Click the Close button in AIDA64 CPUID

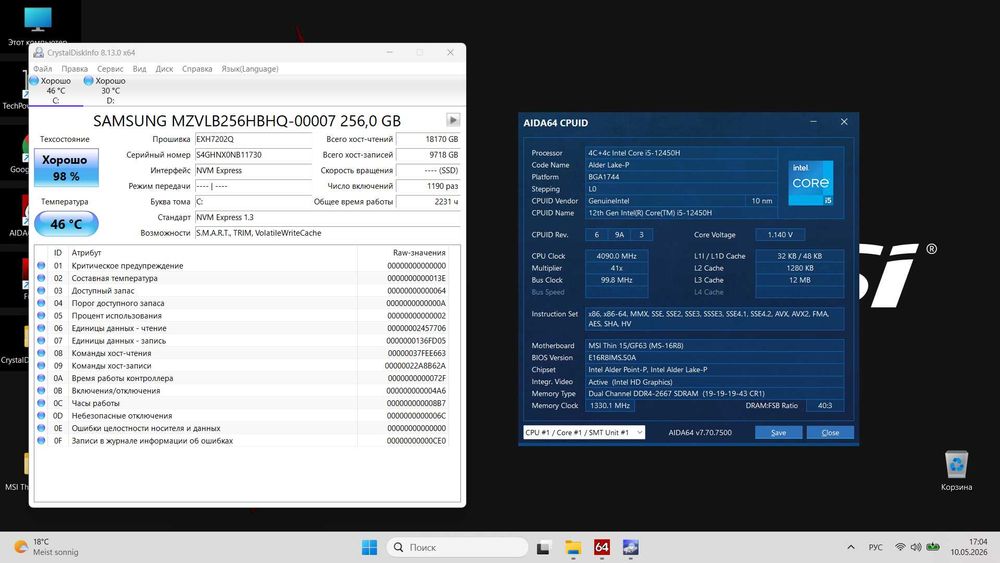(x=830, y=432)
